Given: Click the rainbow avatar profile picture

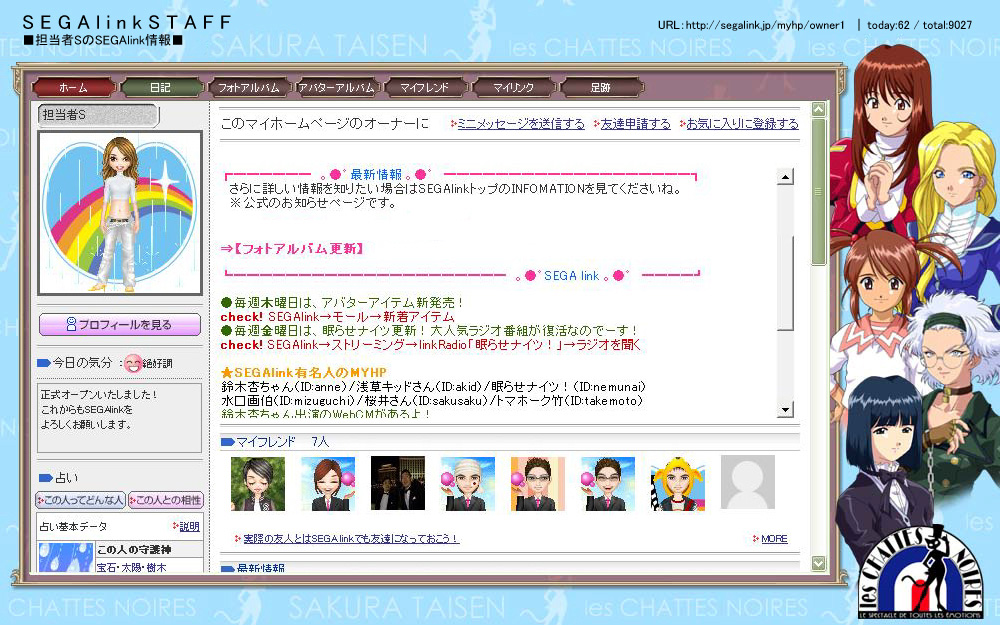Looking at the screenshot, I should tap(120, 213).
